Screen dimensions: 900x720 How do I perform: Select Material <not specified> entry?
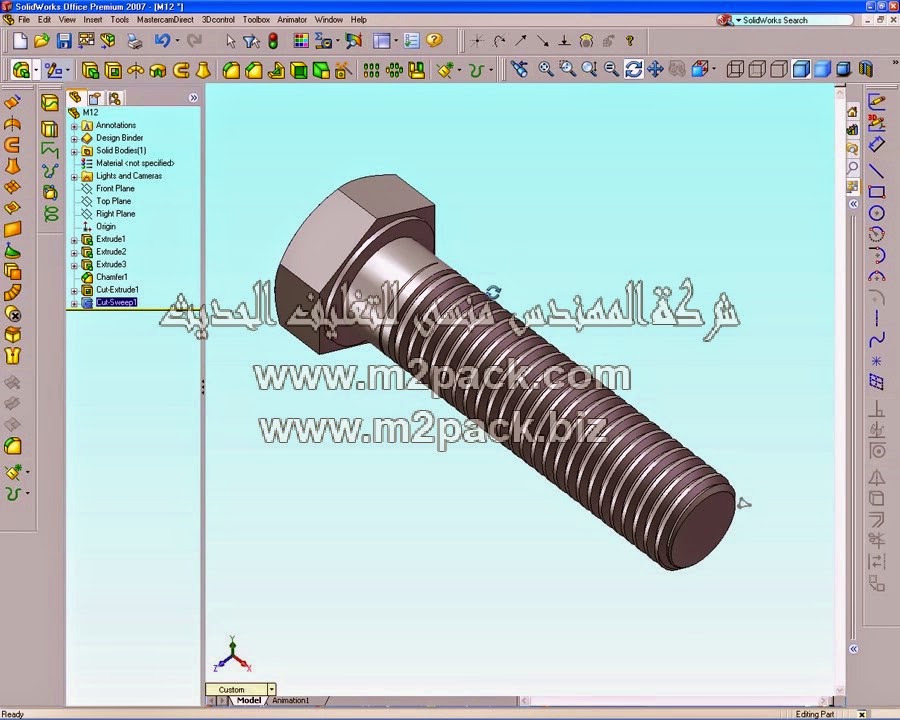135,163
